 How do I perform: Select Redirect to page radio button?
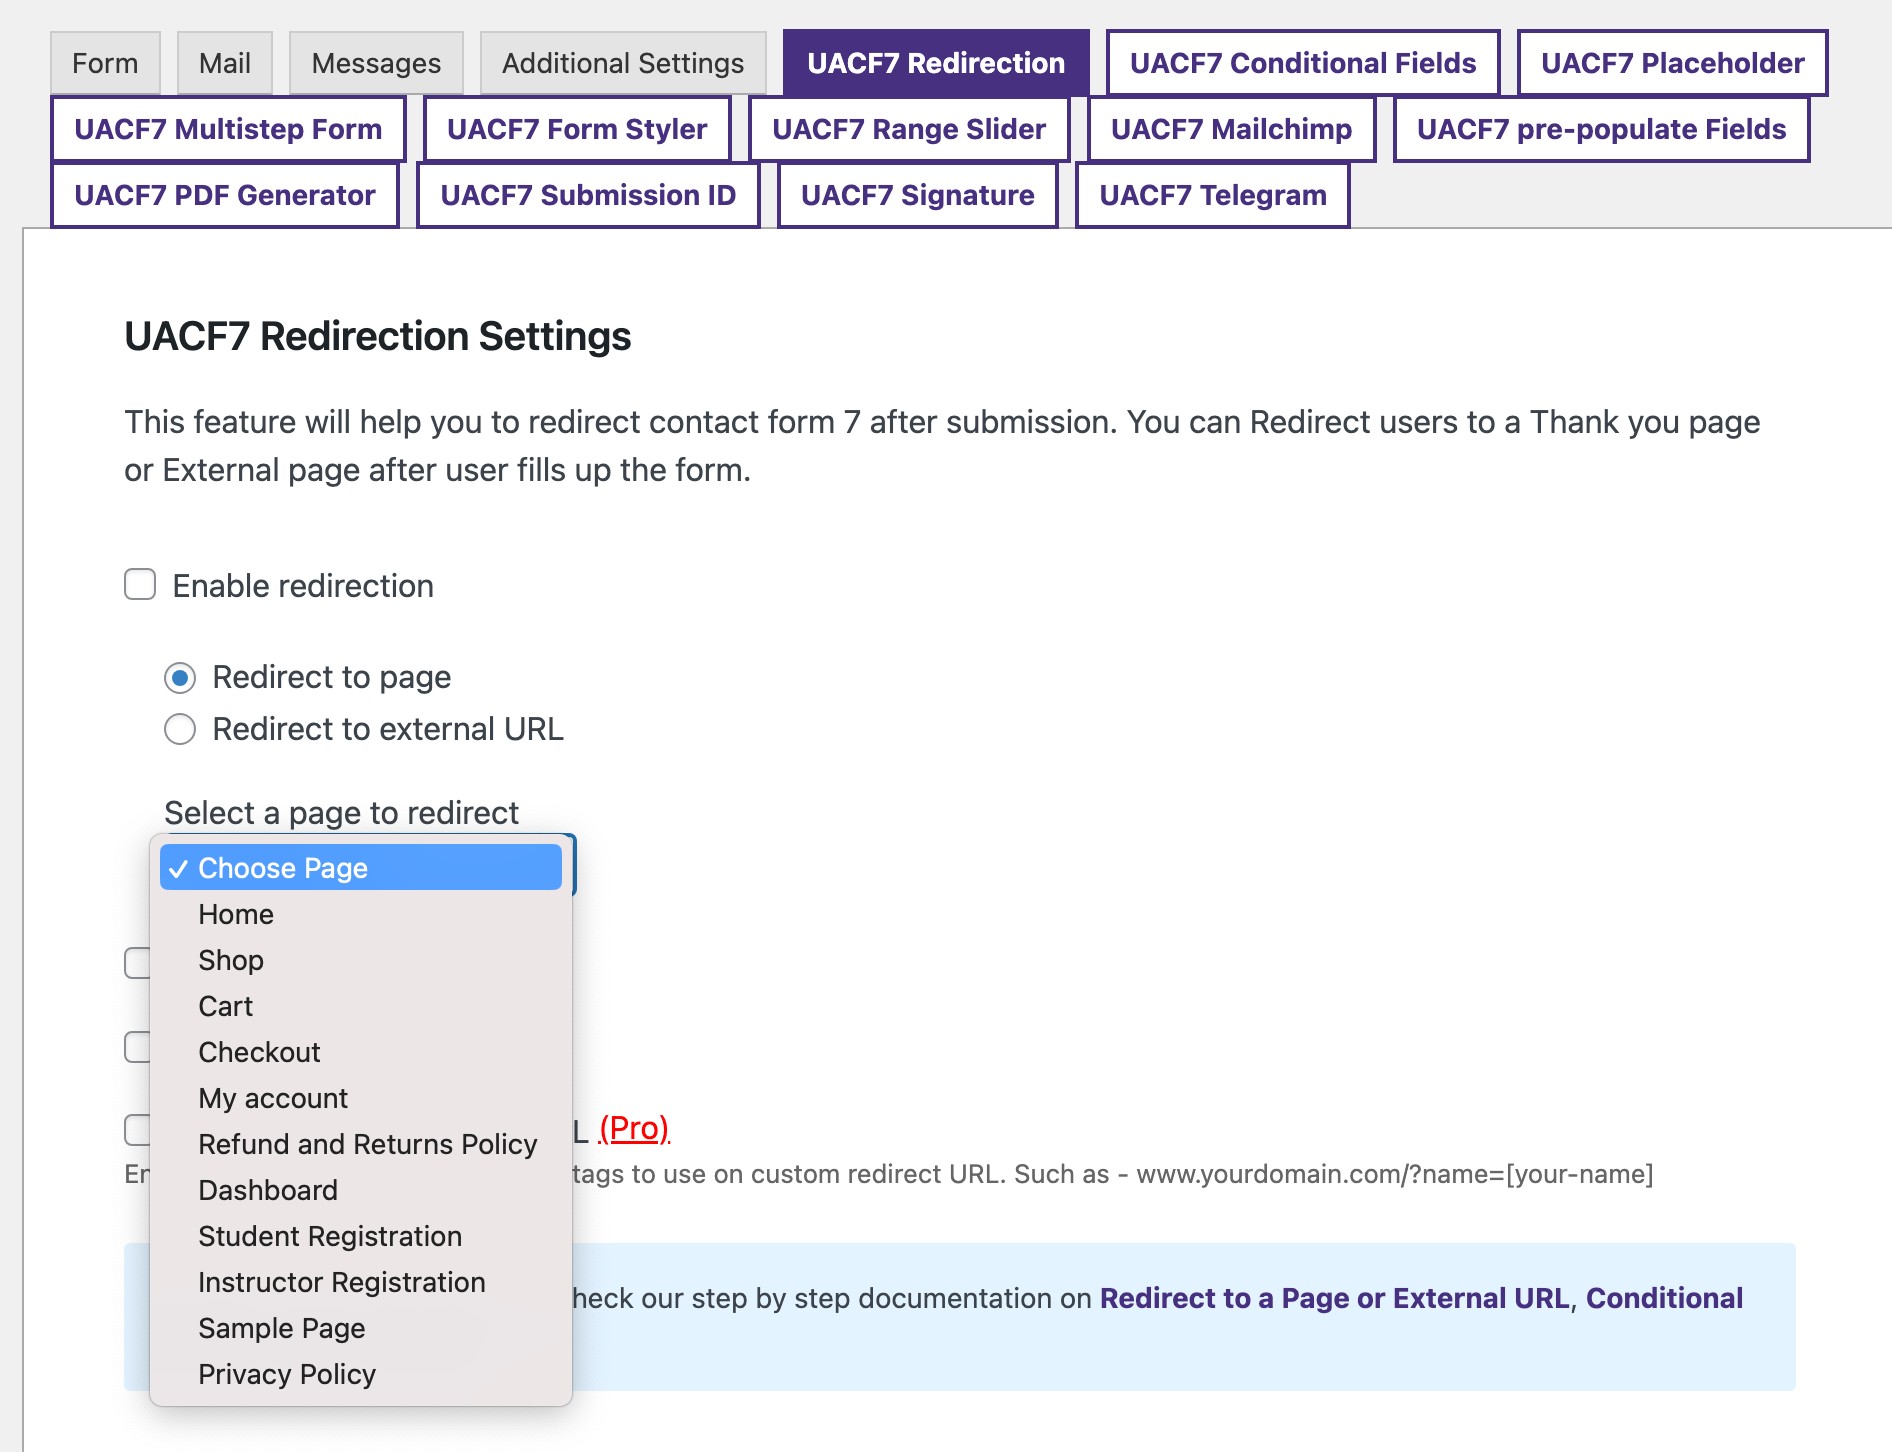click(180, 678)
